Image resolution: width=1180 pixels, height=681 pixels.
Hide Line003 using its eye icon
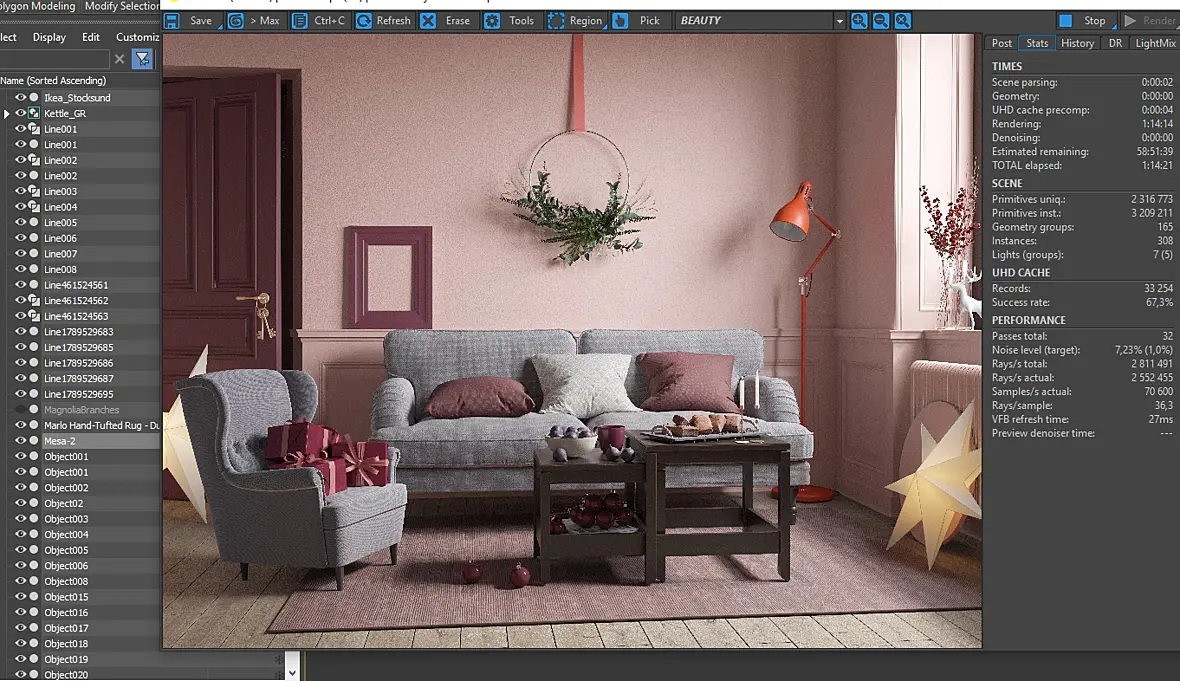[x=20, y=191]
